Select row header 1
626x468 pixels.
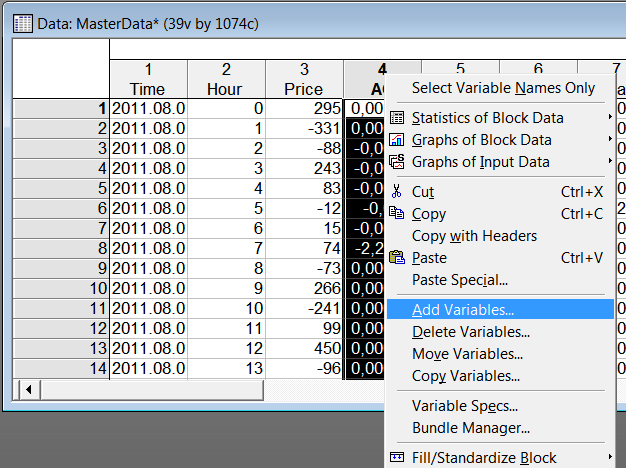coord(61,109)
